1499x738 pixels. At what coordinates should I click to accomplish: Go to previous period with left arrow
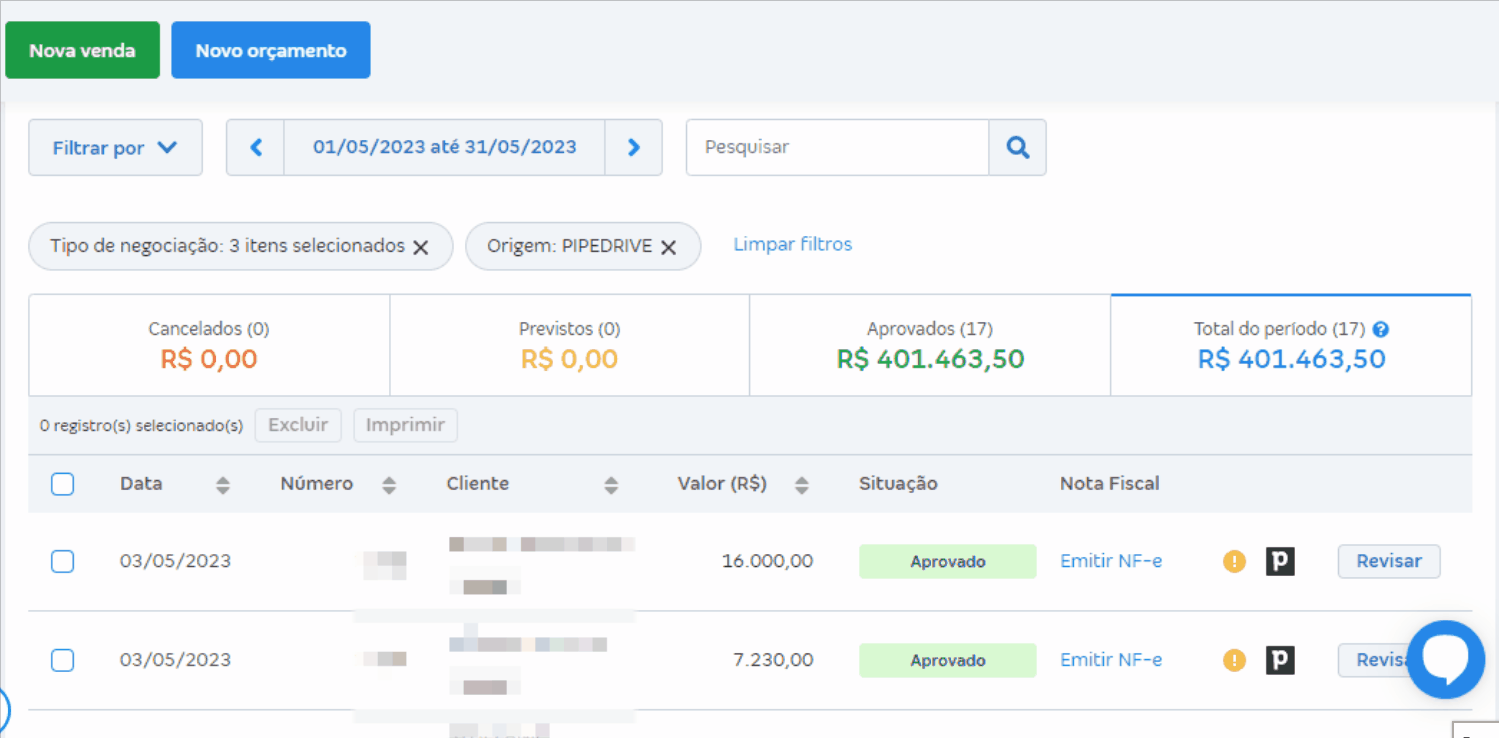coord(256,147)
